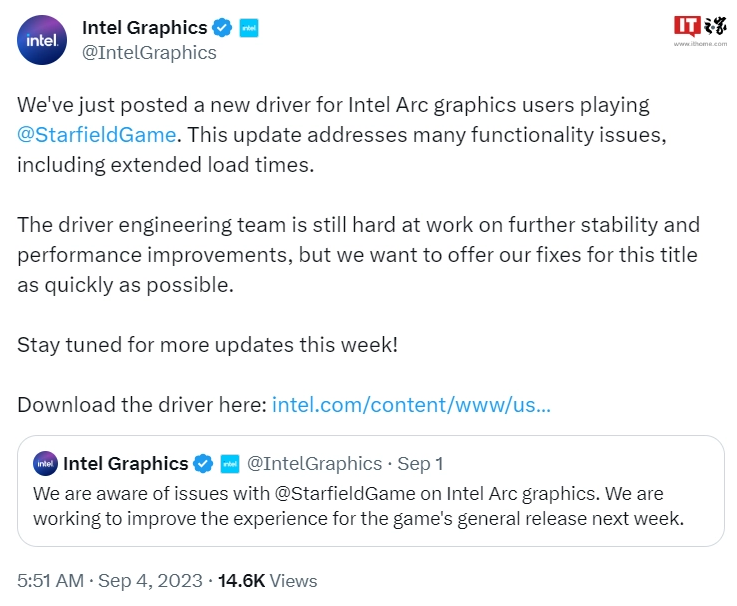The width and height of the screenshot is (737, 606).
Task: Click @StarfieldGame in quoted tweet text
Action: tap(345, 494)
